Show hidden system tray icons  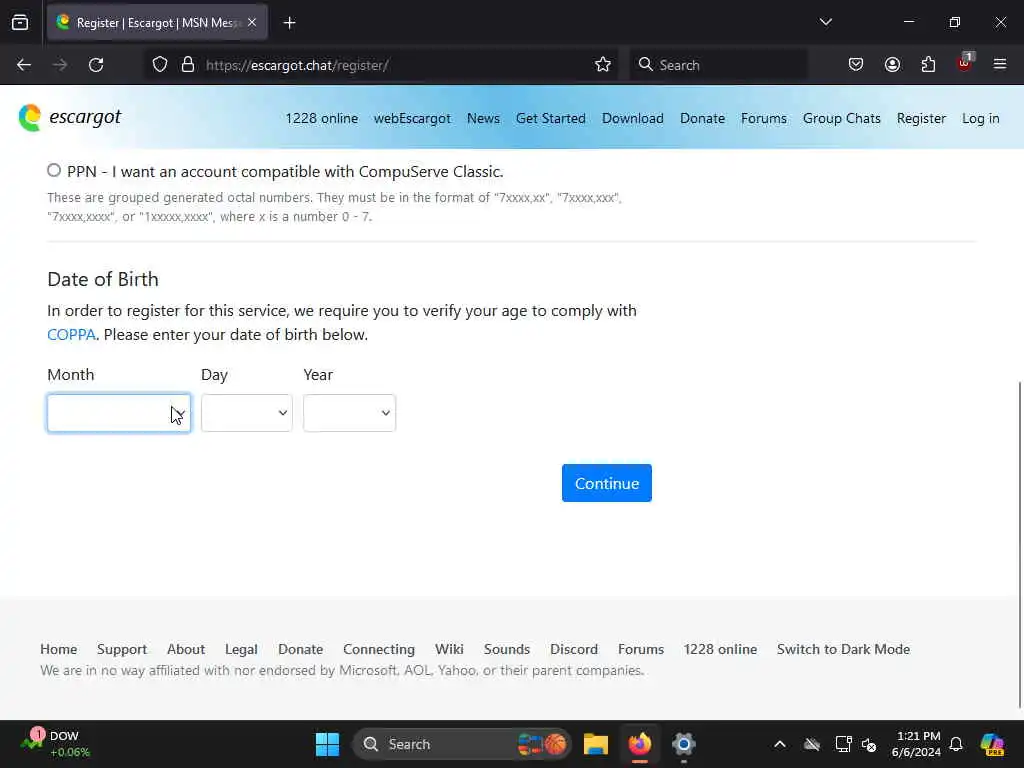tap(780, 744)
